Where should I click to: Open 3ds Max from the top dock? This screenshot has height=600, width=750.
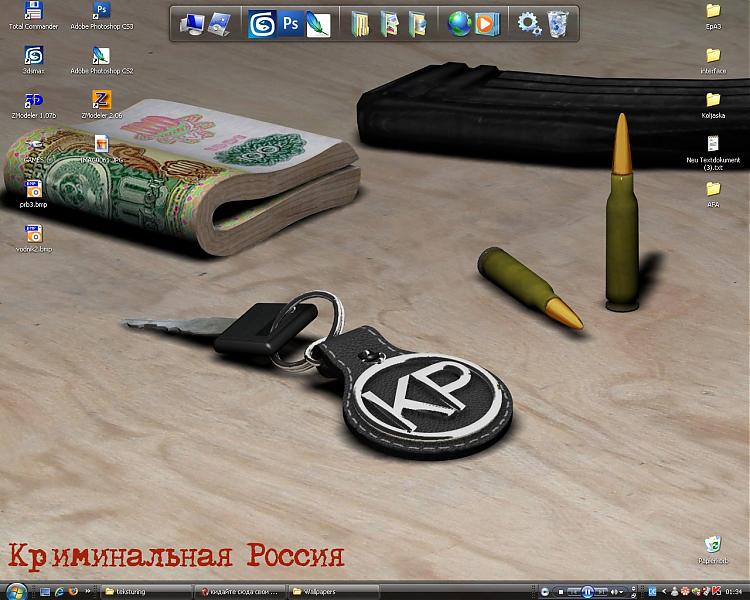point(264,23)
